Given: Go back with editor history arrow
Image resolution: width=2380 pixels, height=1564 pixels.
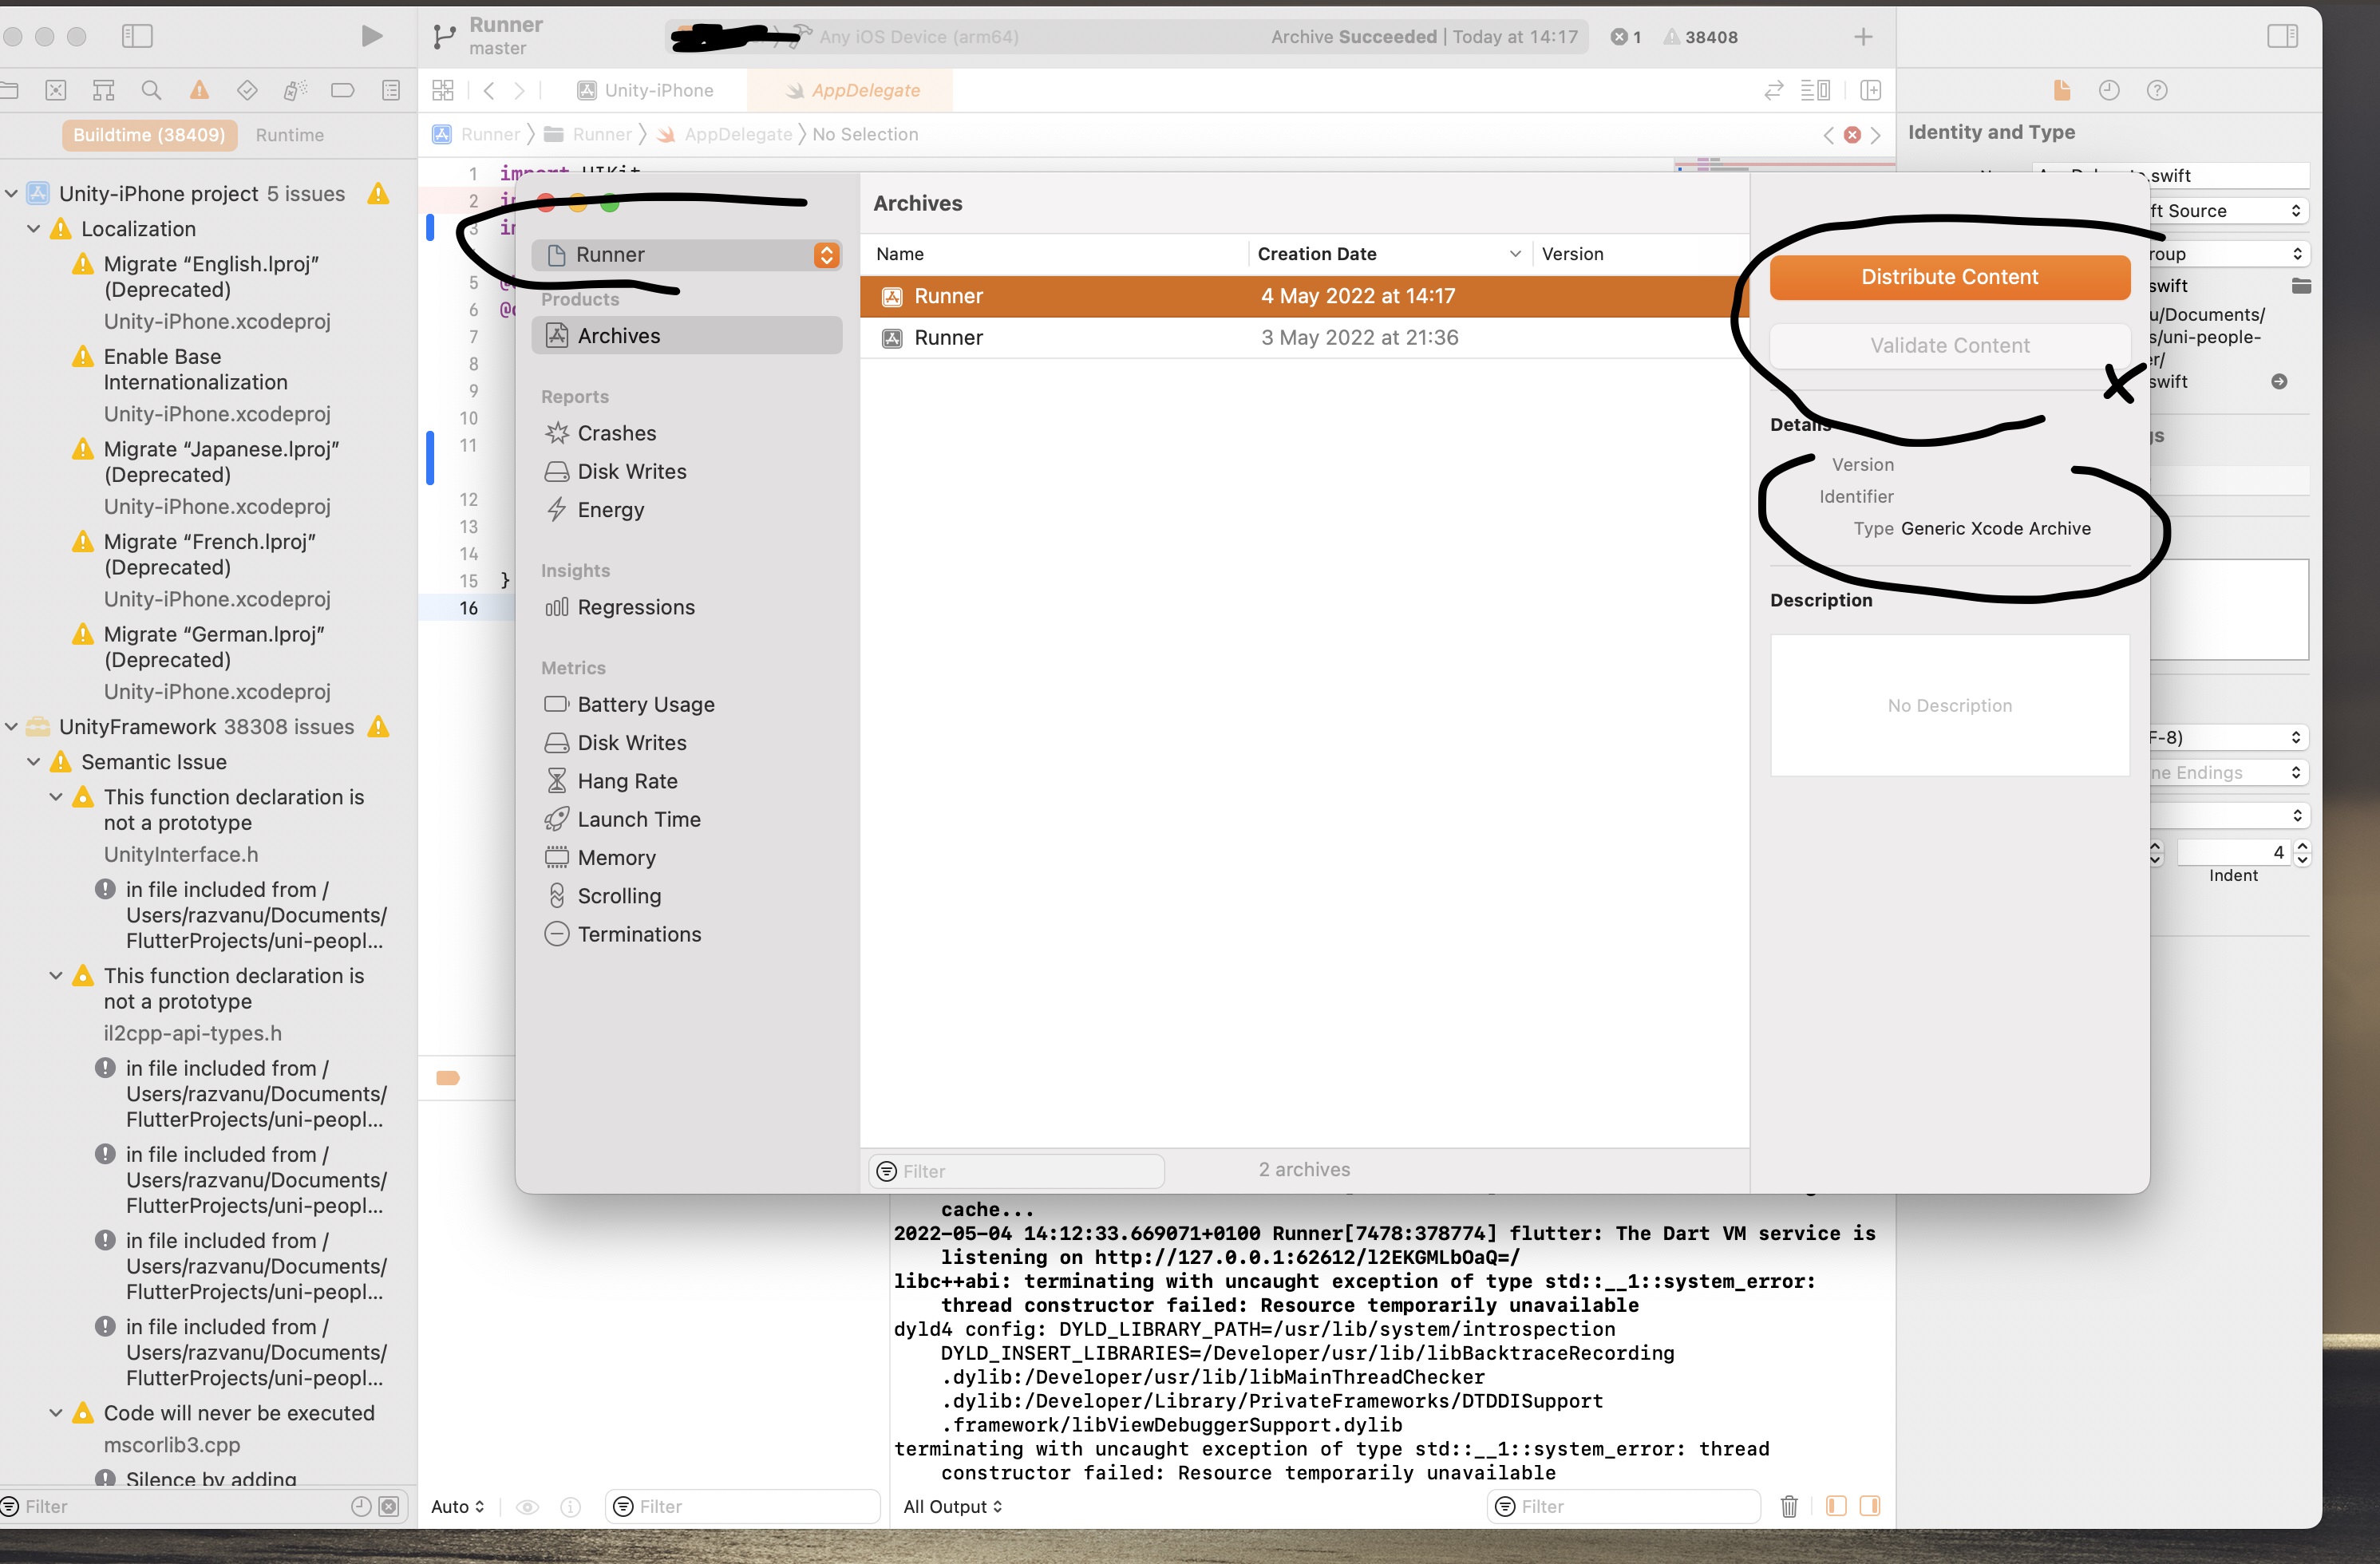Looking at the screenshot, I should (x=489, y=90).
